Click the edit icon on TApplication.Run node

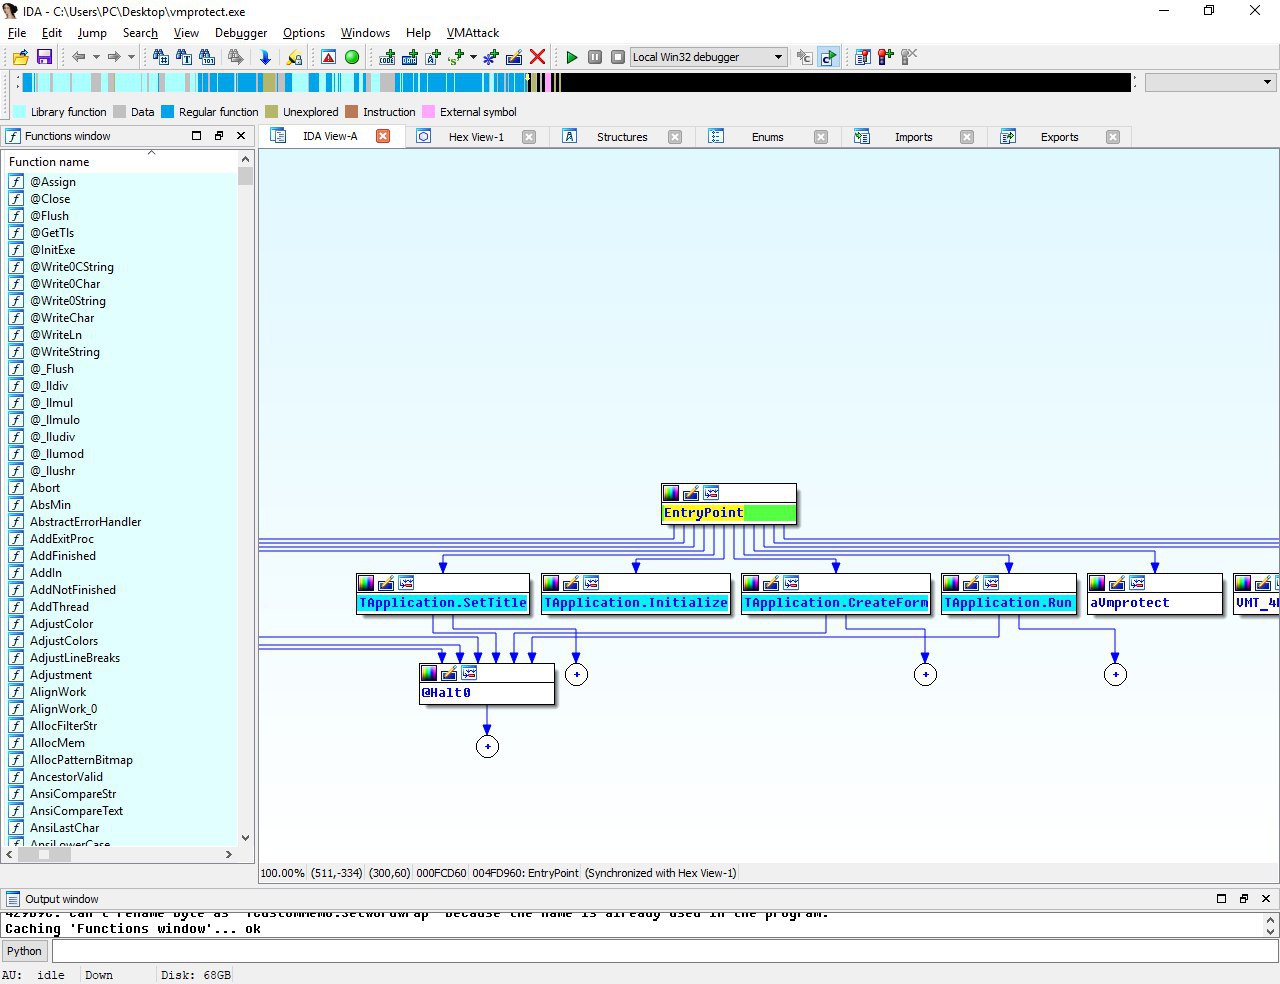click(x=971, y=583)
